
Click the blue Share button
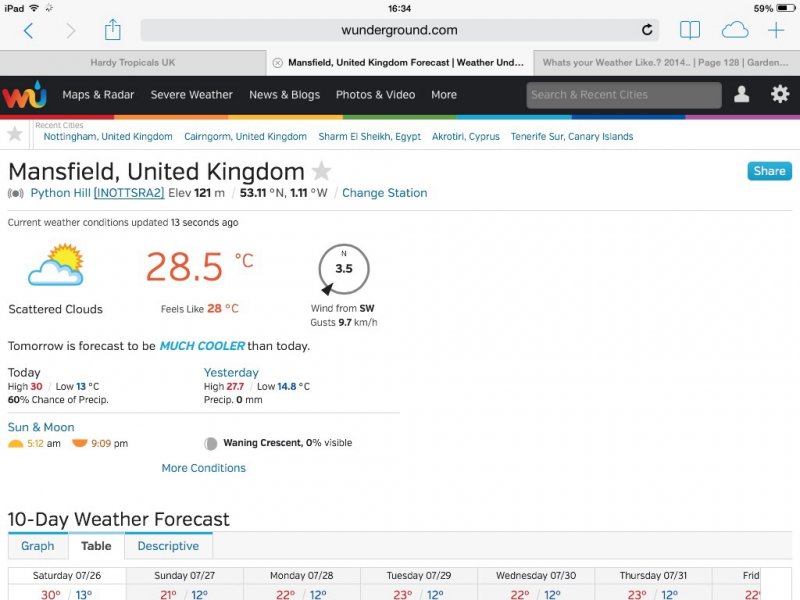pos(769,171)
